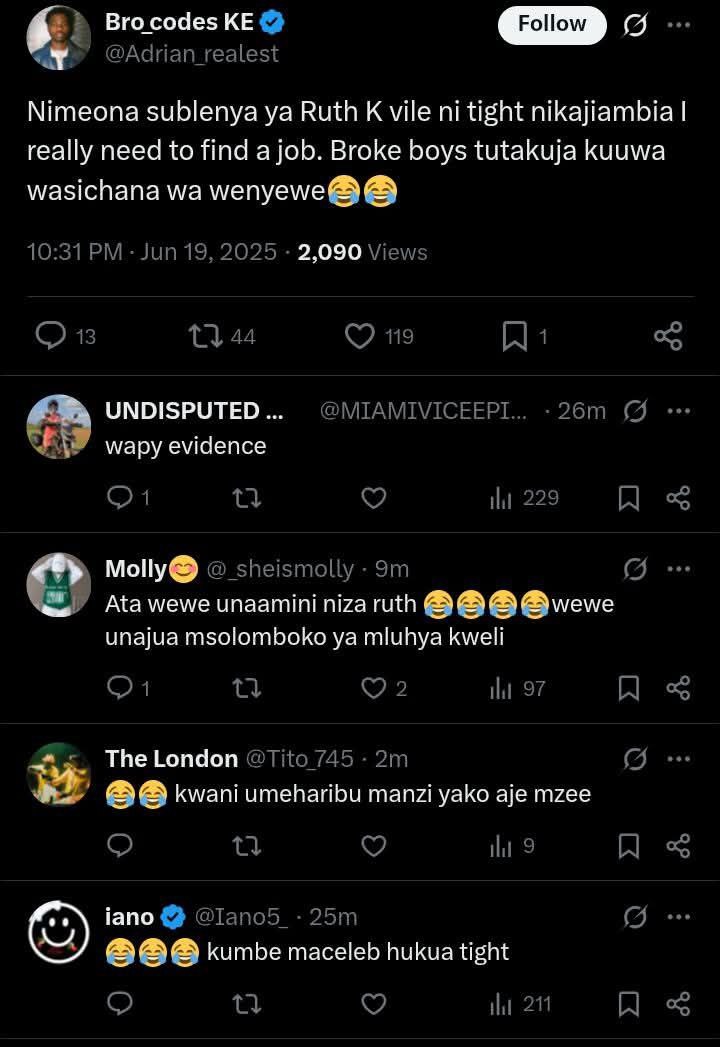Bookmark the main tweet
Image resolution: width=720 pixels, height=1047 pixels.
525,336
